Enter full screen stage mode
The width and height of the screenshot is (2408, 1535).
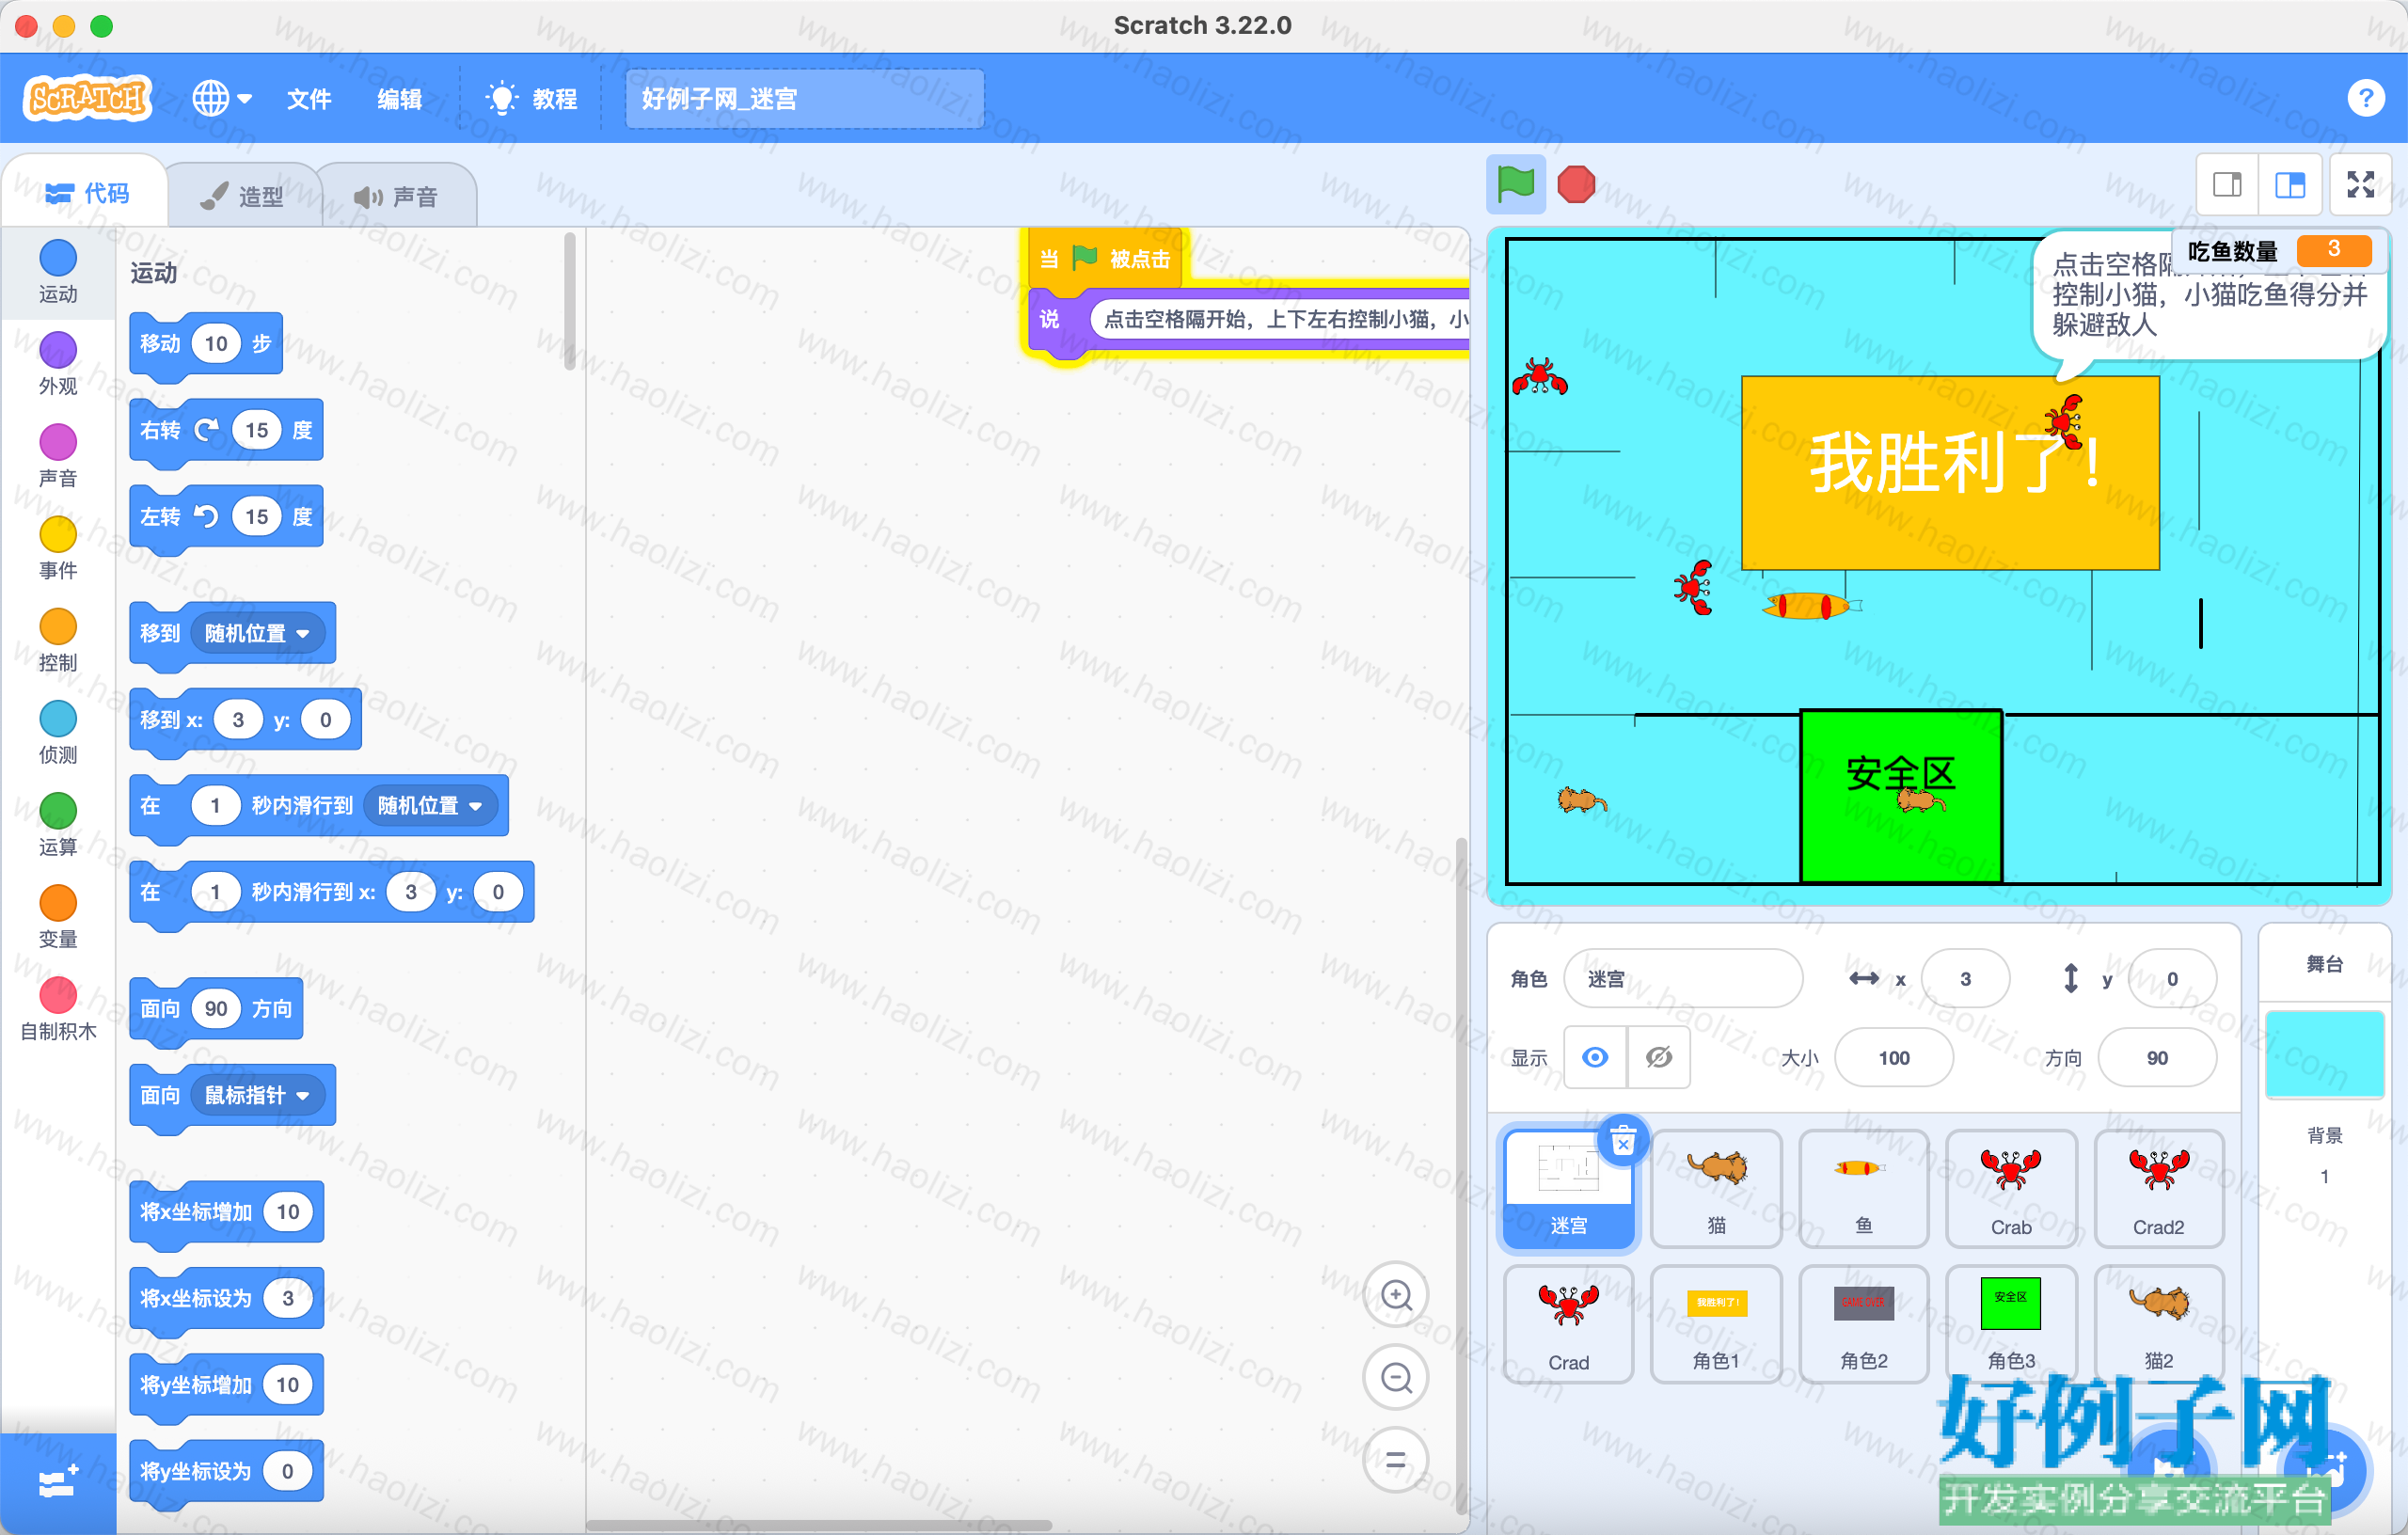(x=2361, y=184)
